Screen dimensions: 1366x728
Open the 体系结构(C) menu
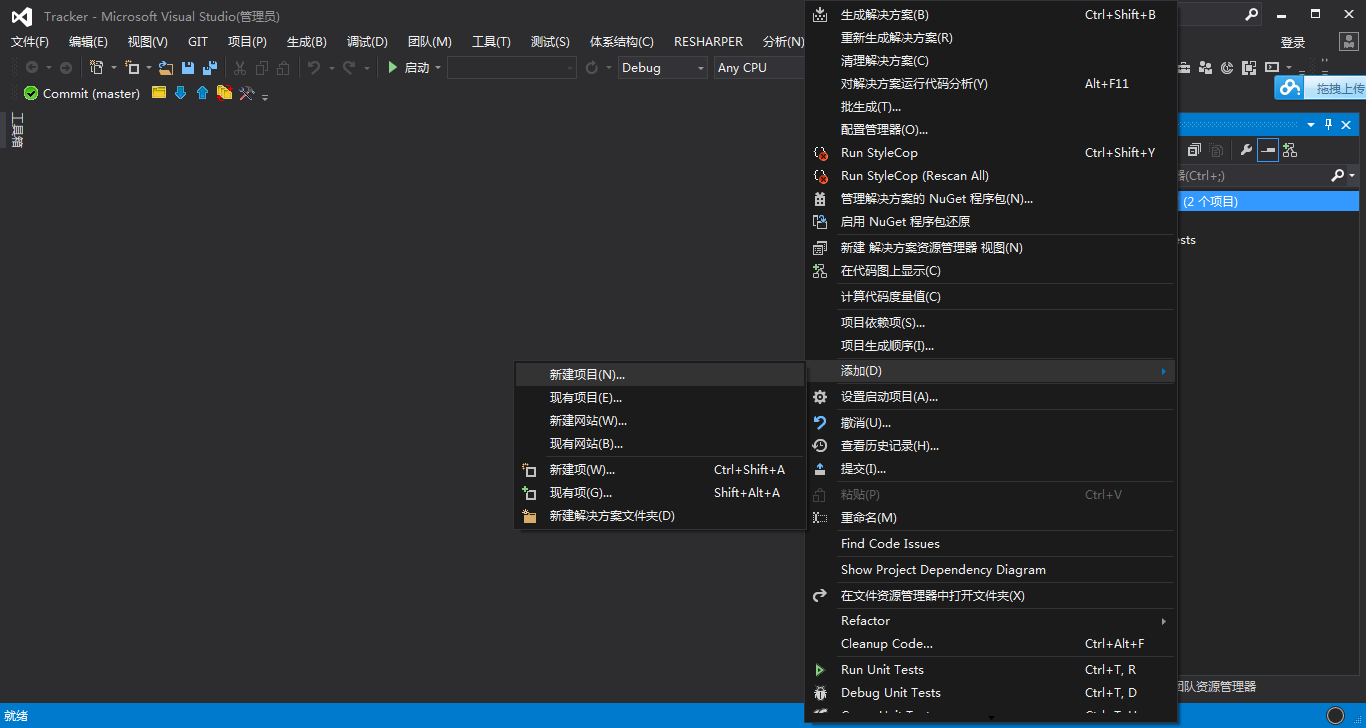click(622, 41)
